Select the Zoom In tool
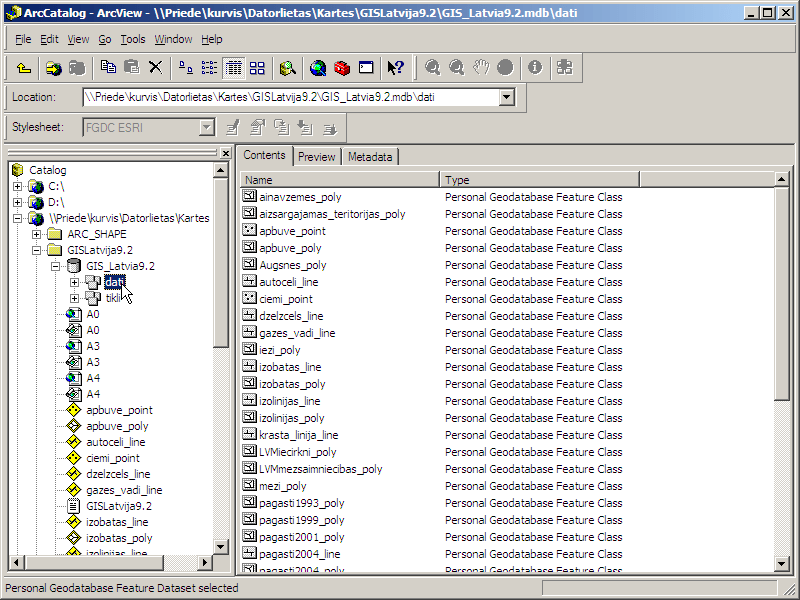 (x=433, y=68)
